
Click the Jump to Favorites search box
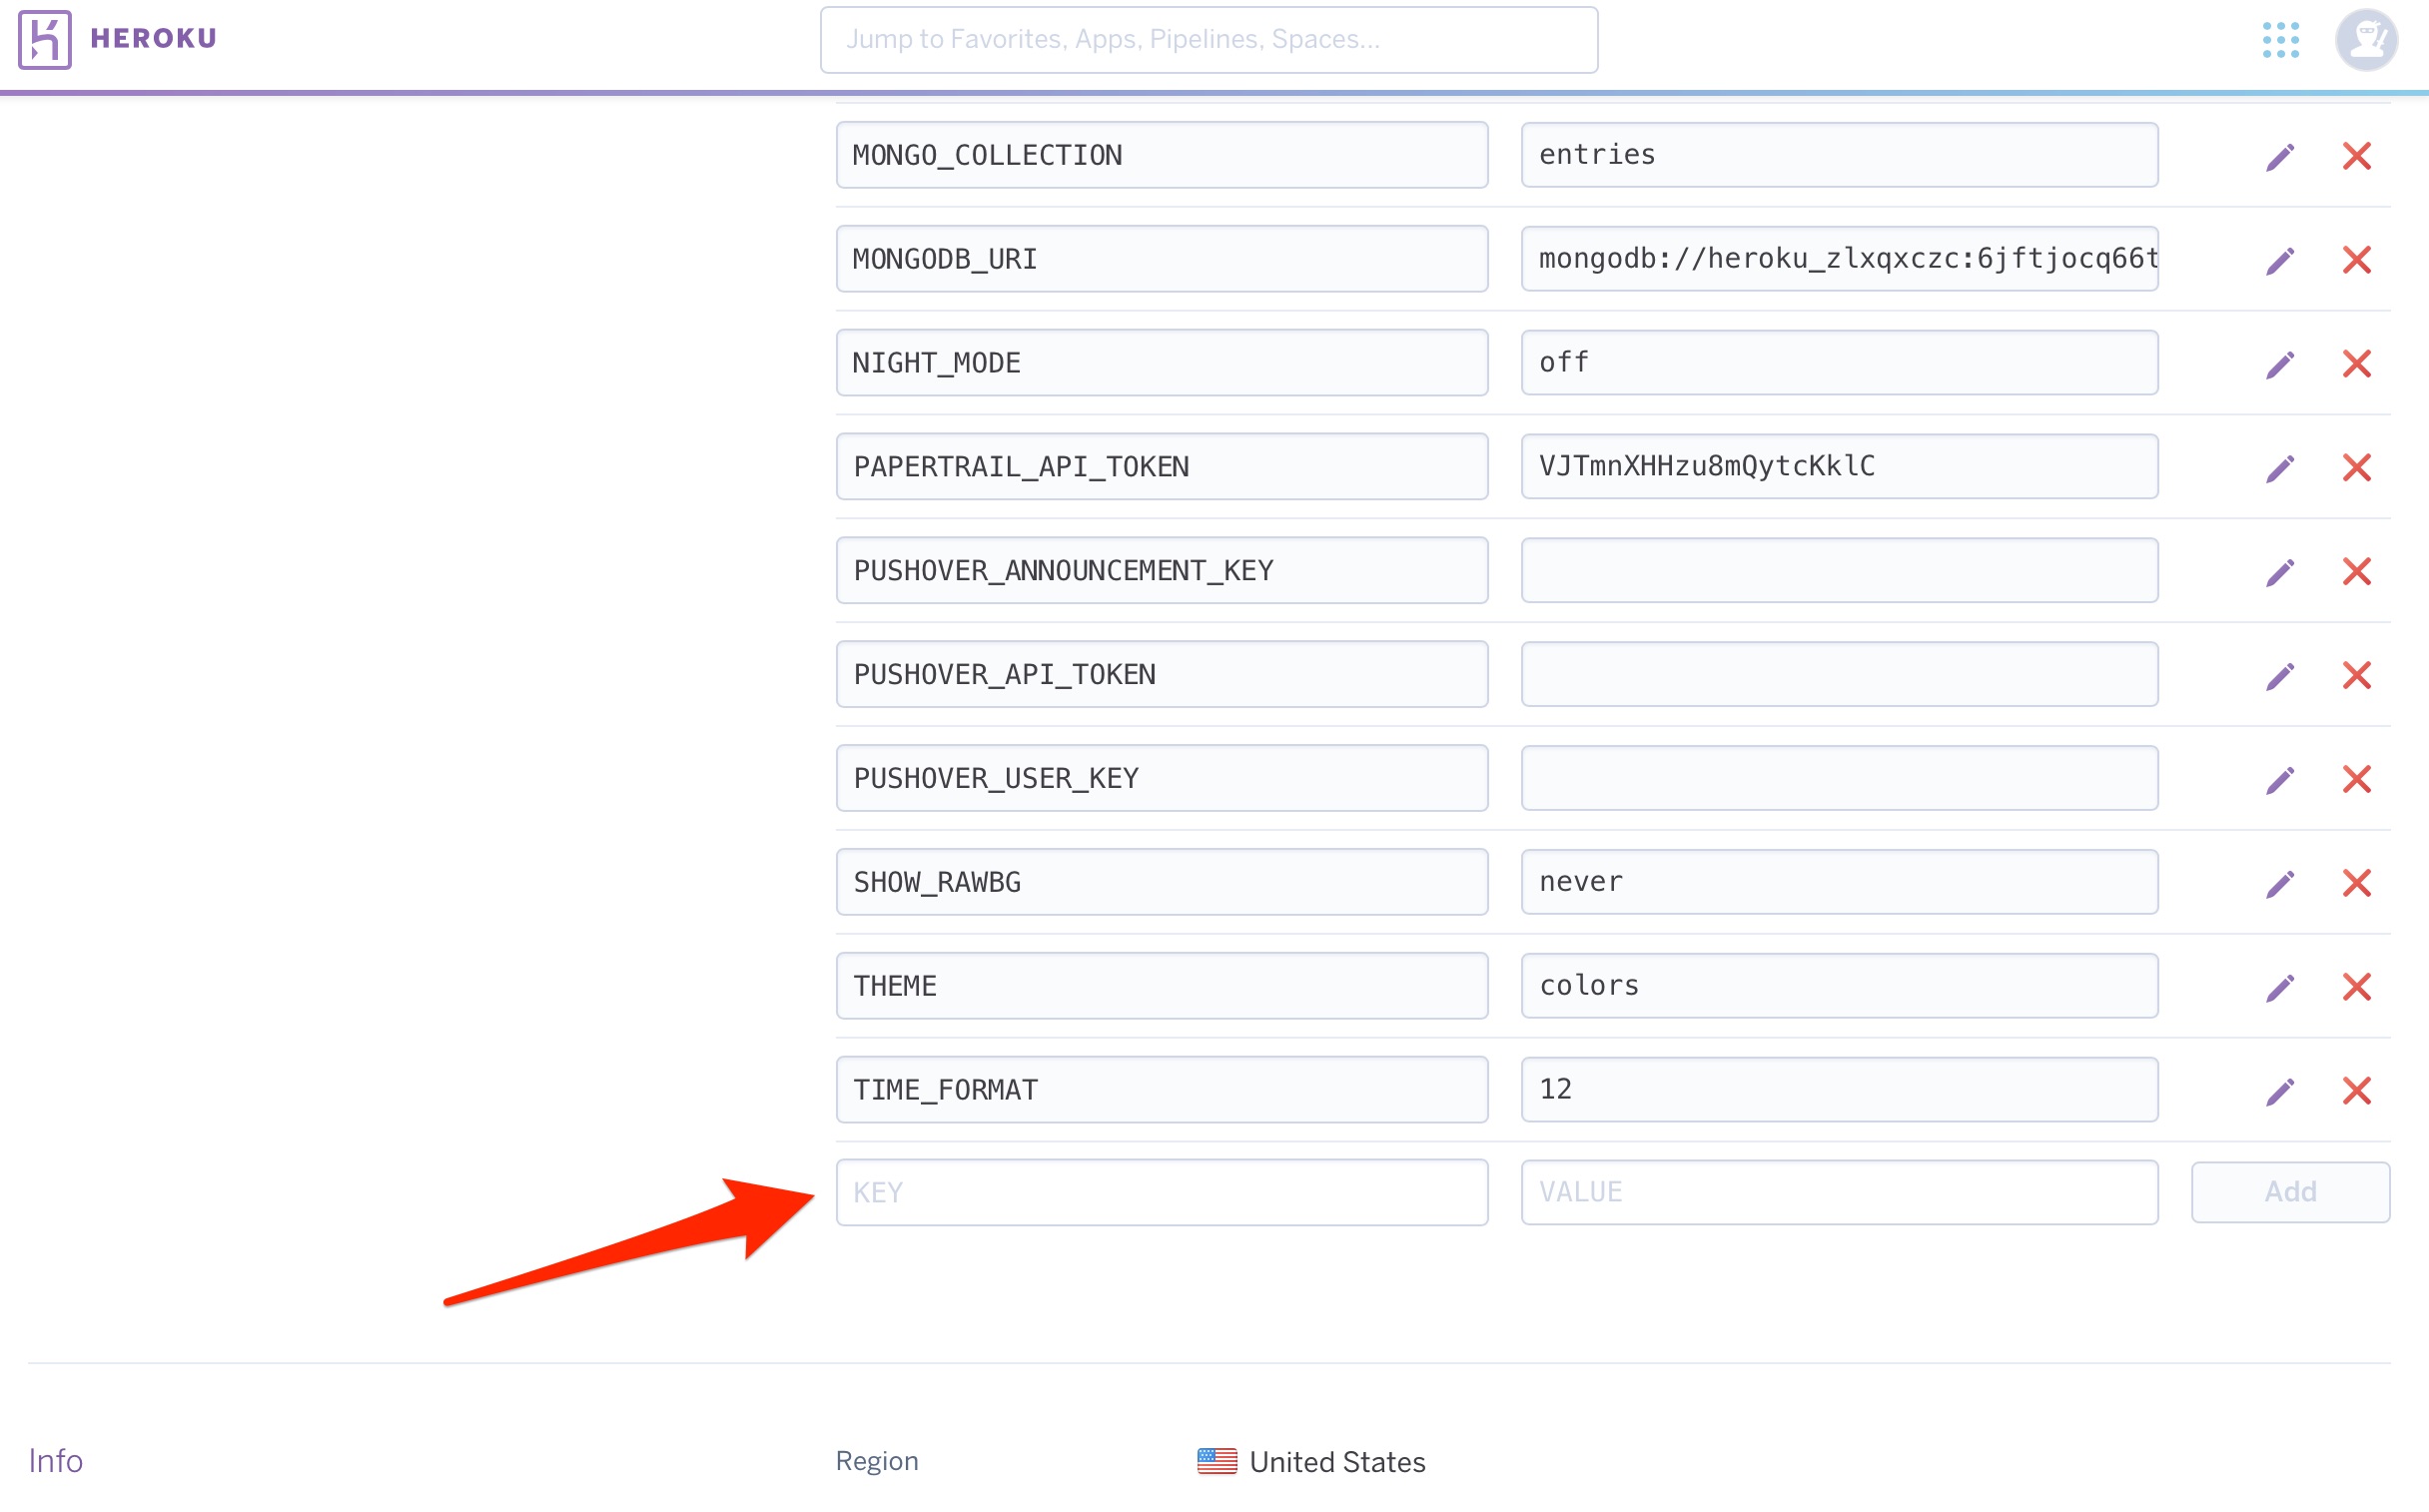click(x=1209, y=40)
